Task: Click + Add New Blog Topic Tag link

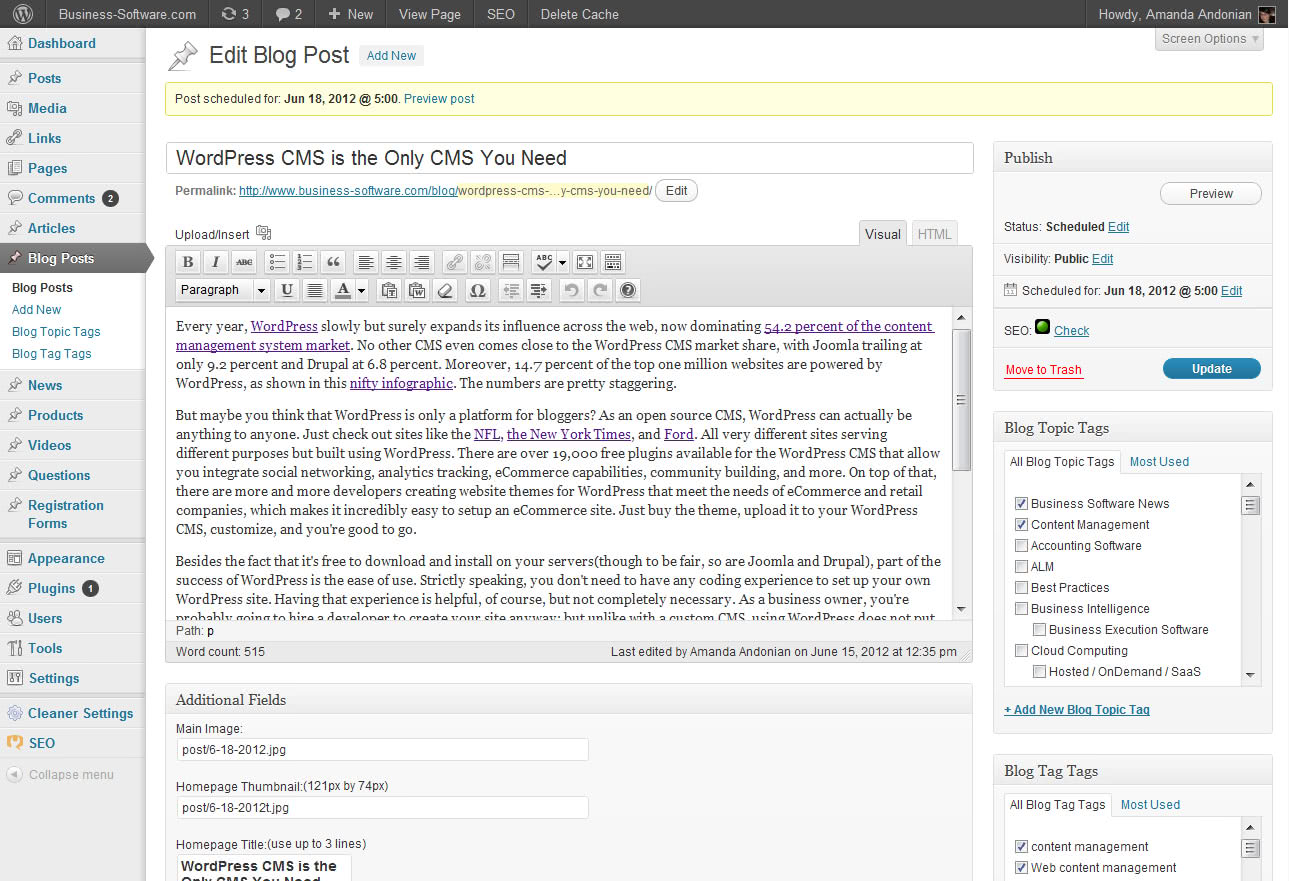Action: click(x=1077, y=710)
